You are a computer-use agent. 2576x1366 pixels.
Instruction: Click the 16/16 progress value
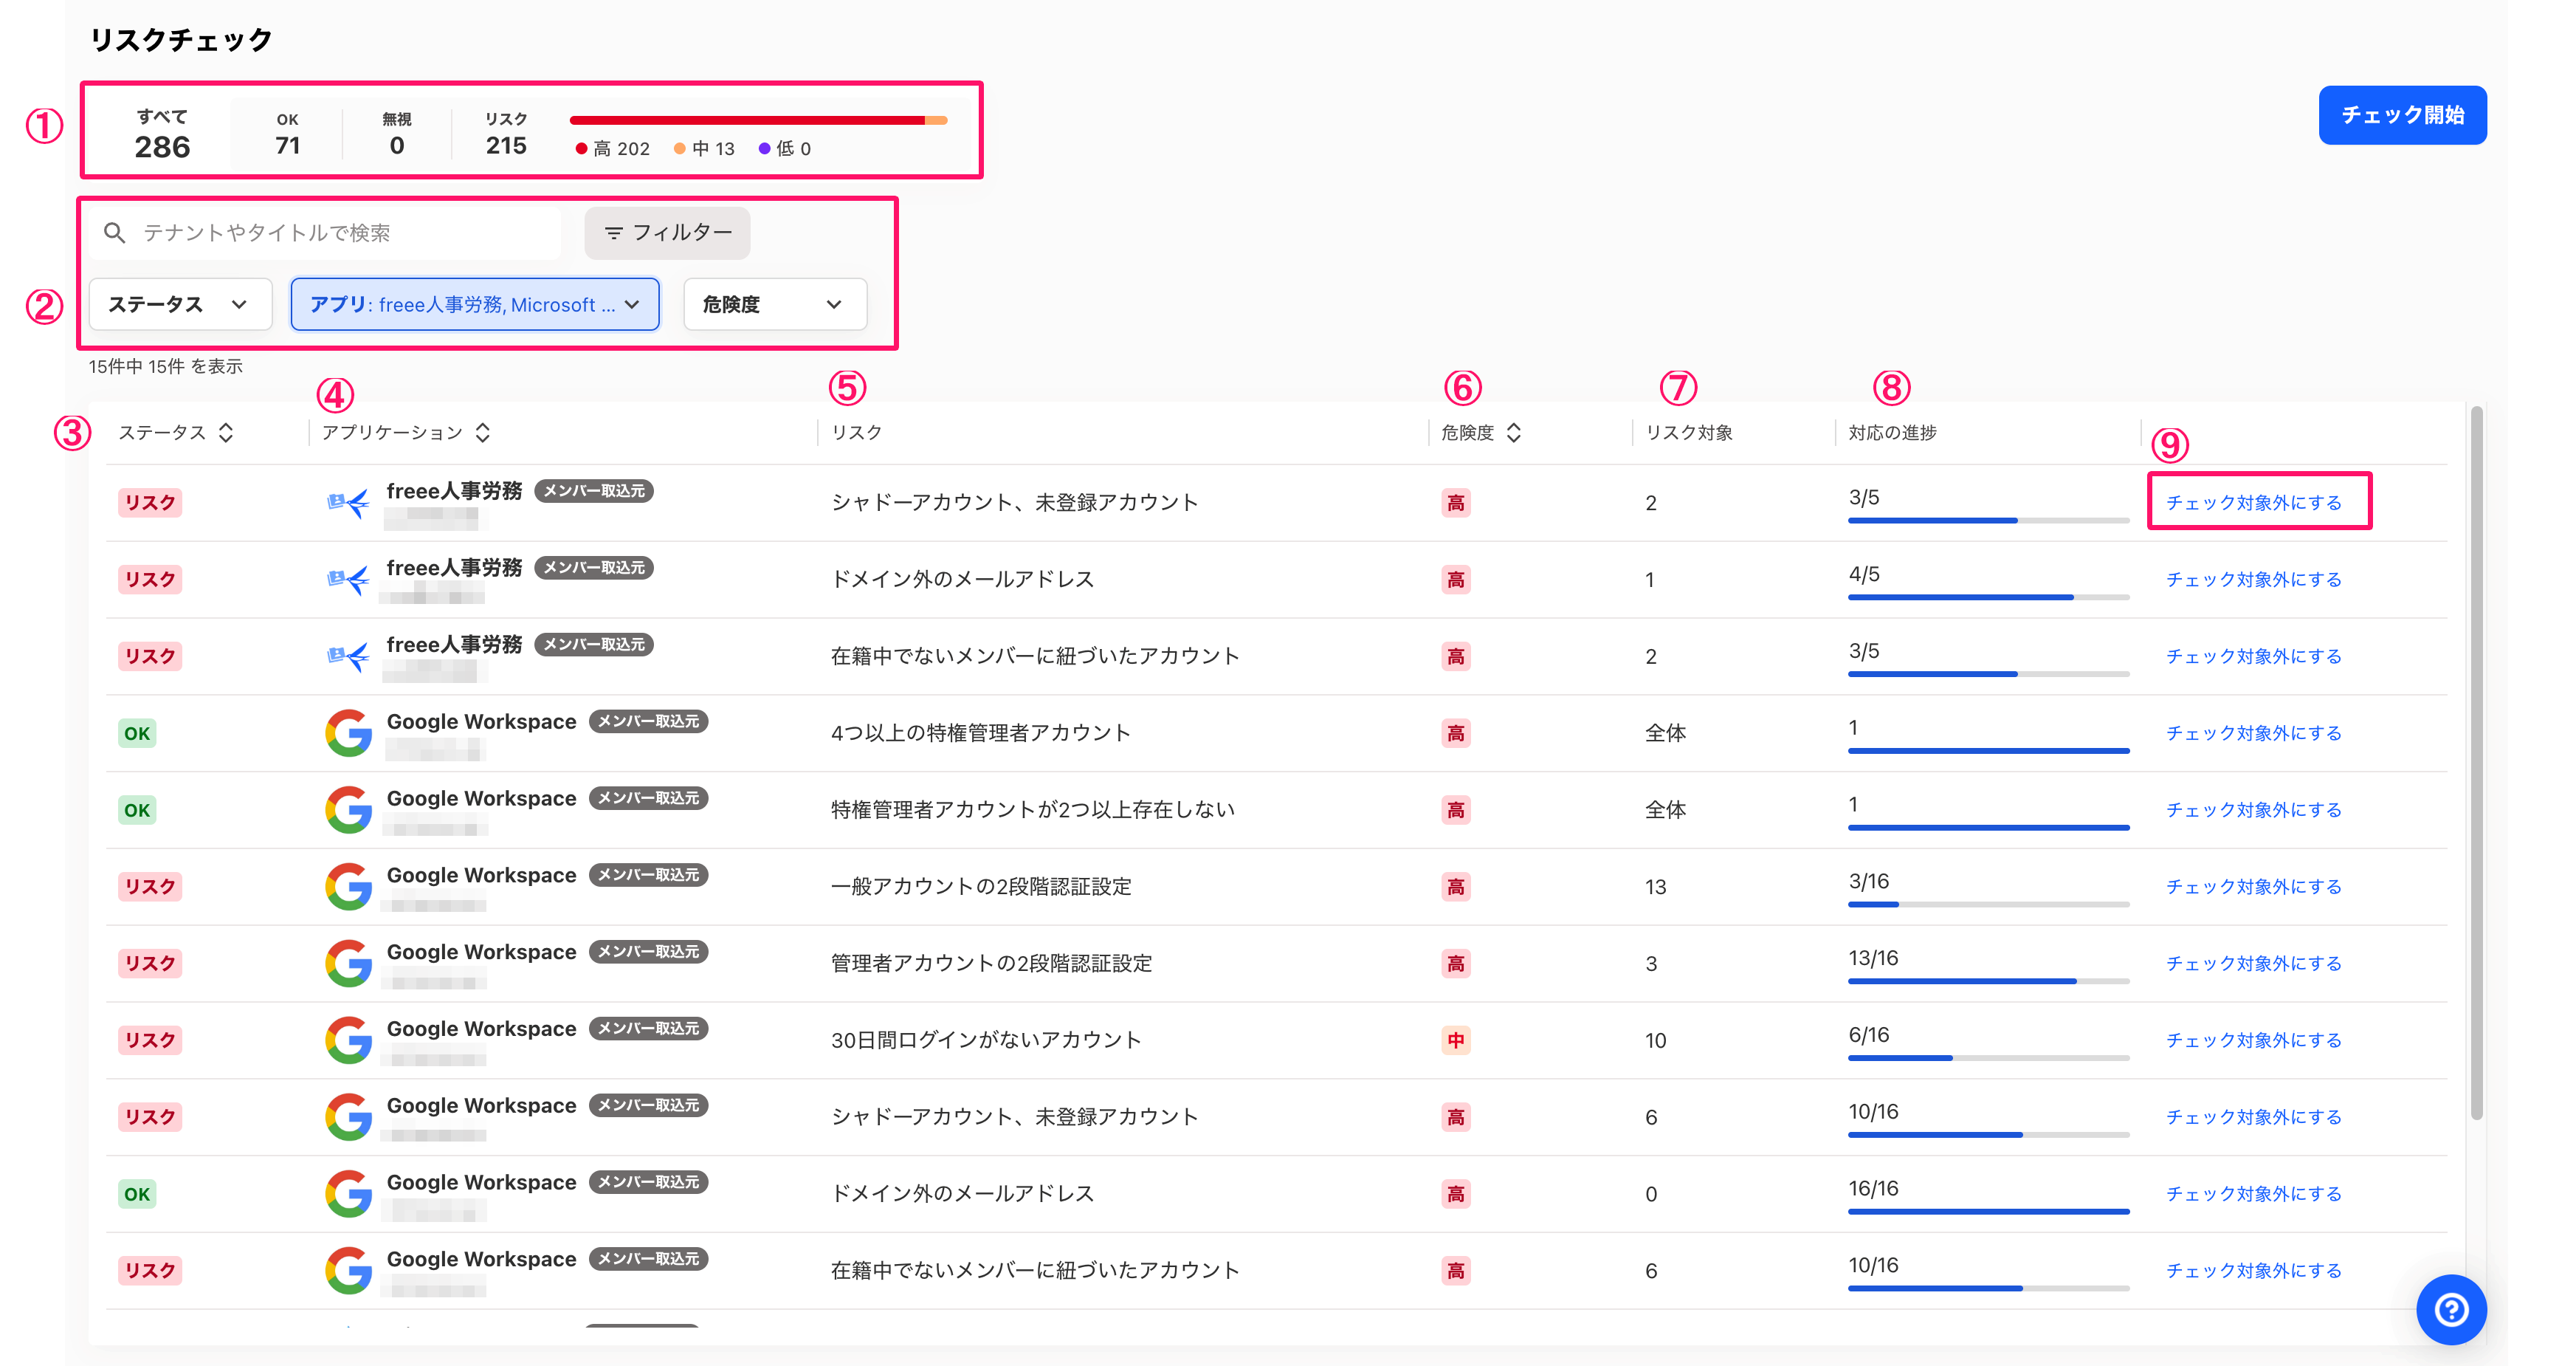click(x=1873, y=1188)
